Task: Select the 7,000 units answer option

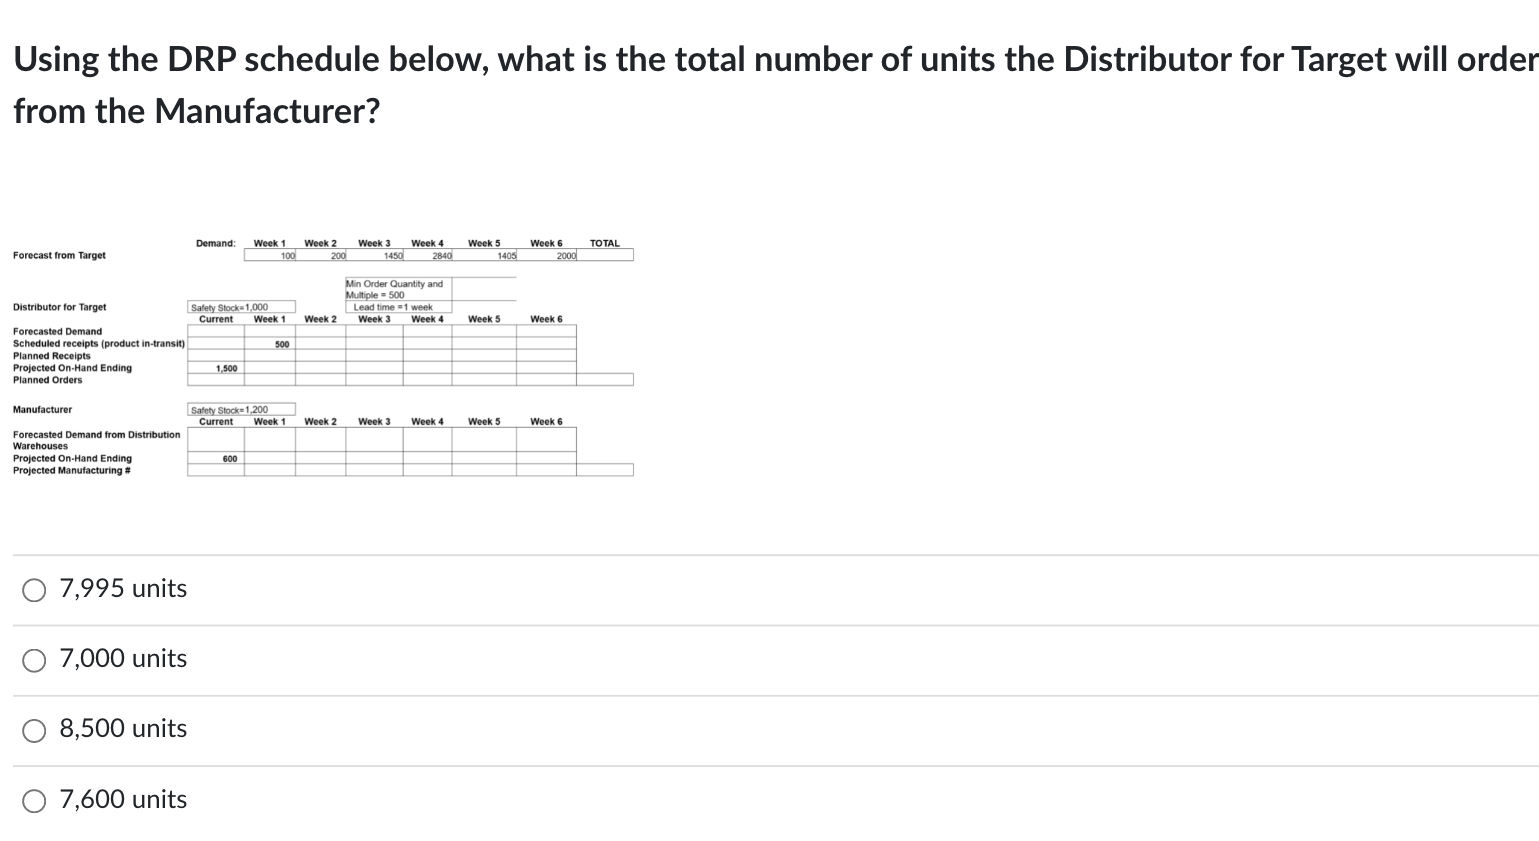Action: pos(33,659)
